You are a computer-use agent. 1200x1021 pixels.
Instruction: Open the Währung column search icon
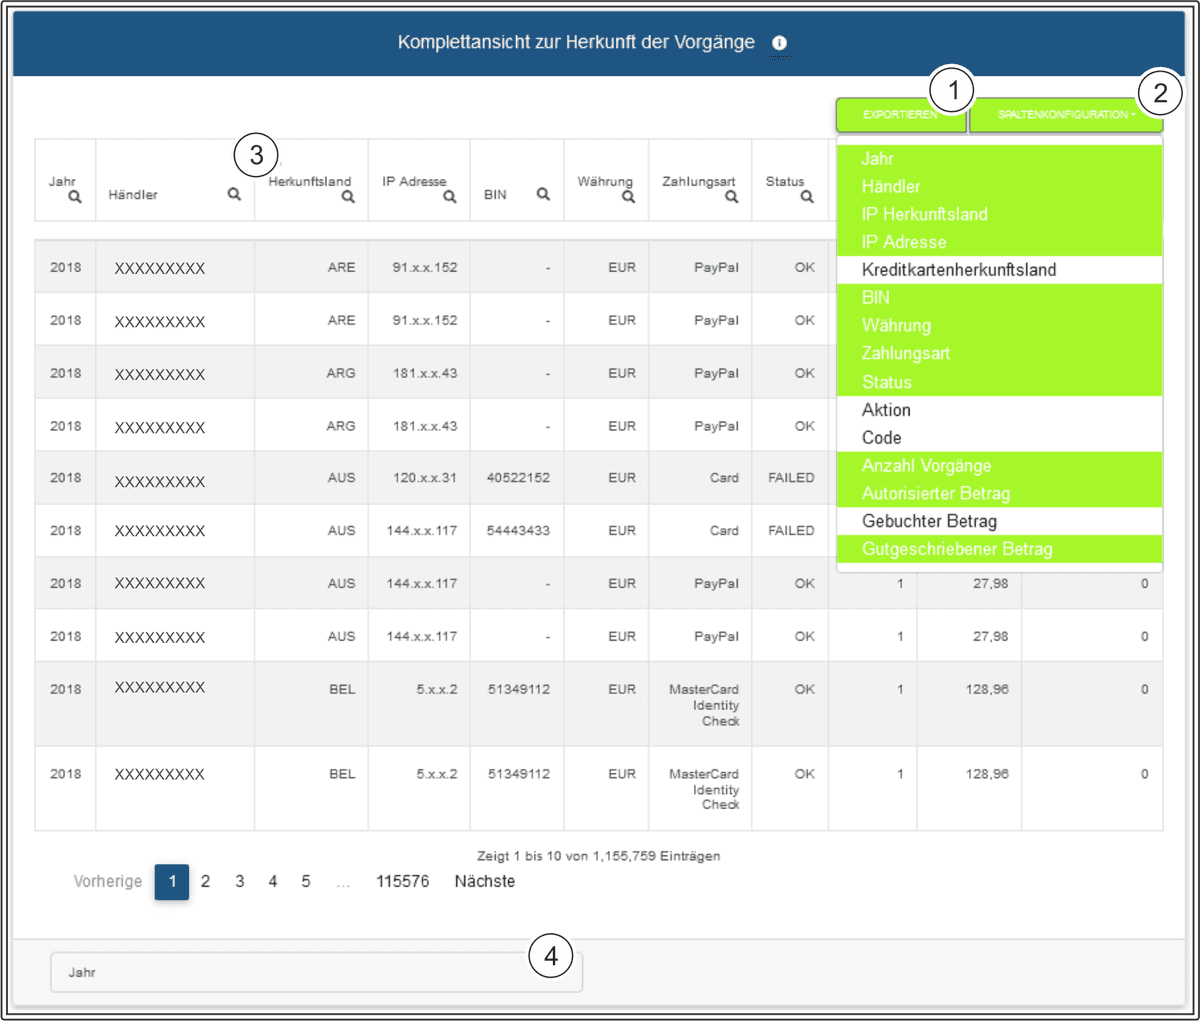628,197
